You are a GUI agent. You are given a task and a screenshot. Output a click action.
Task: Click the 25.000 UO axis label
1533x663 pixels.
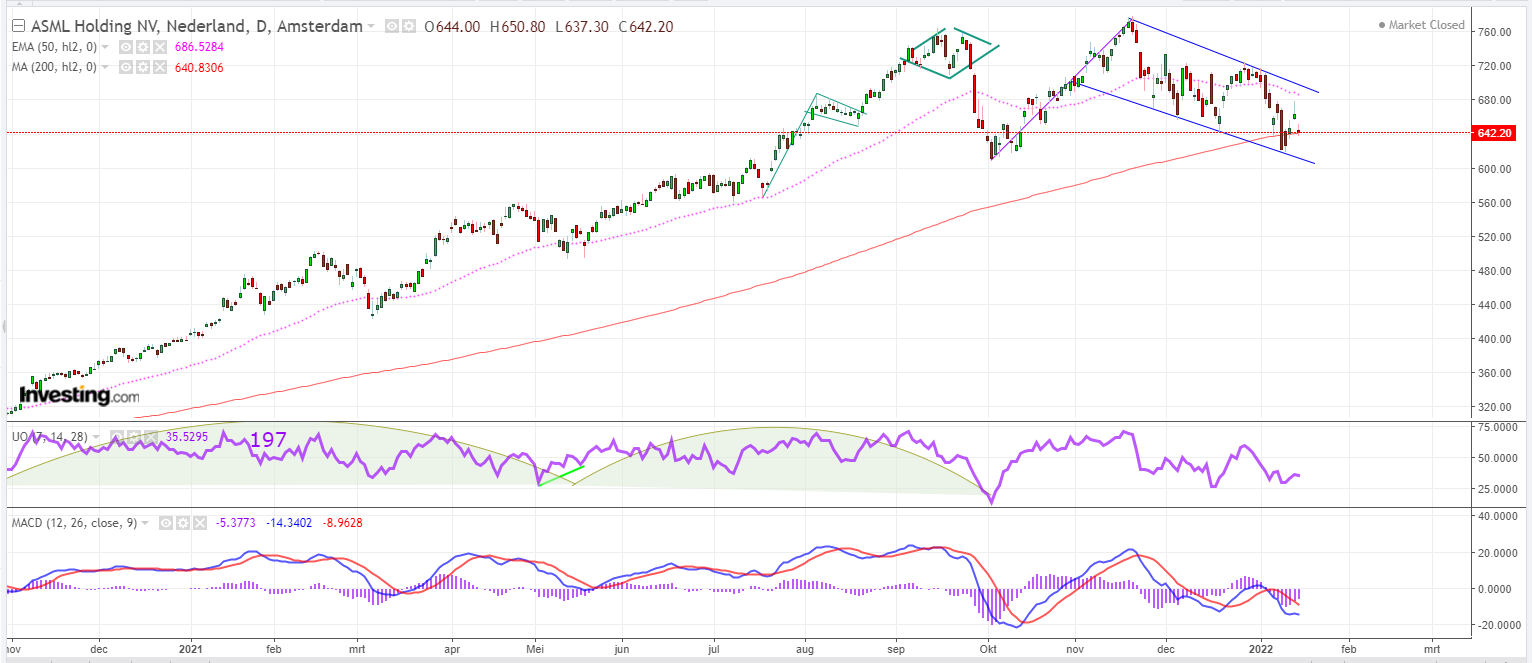[x=1497, y=489]
